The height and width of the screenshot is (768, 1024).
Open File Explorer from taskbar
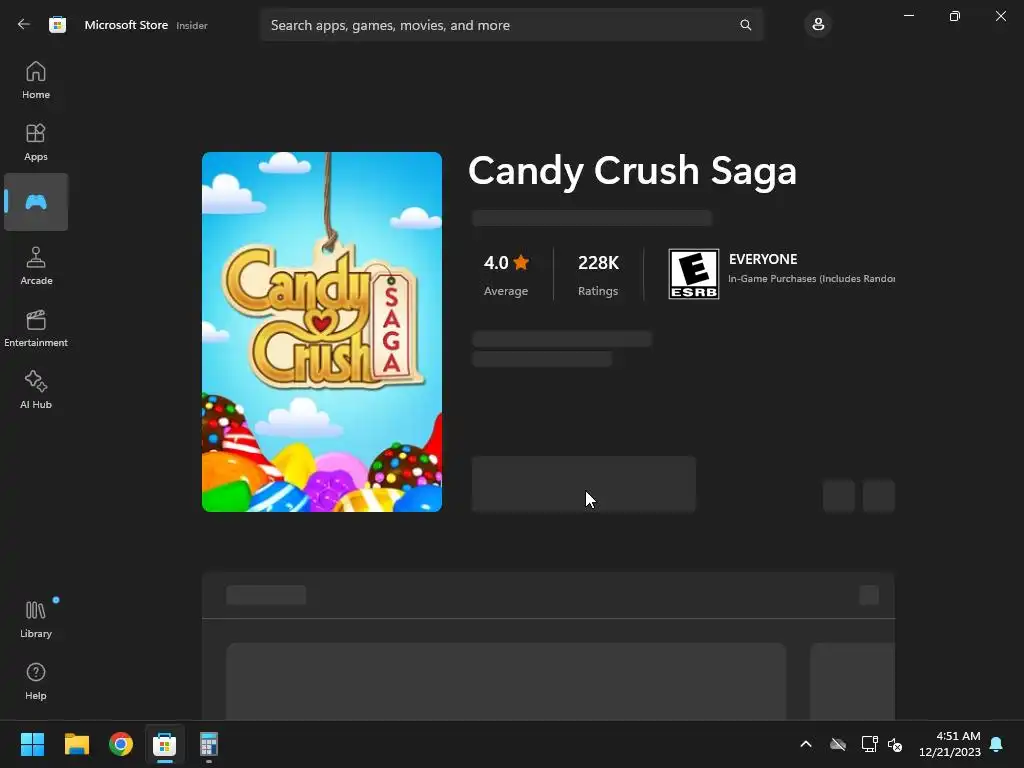(76, 744)
